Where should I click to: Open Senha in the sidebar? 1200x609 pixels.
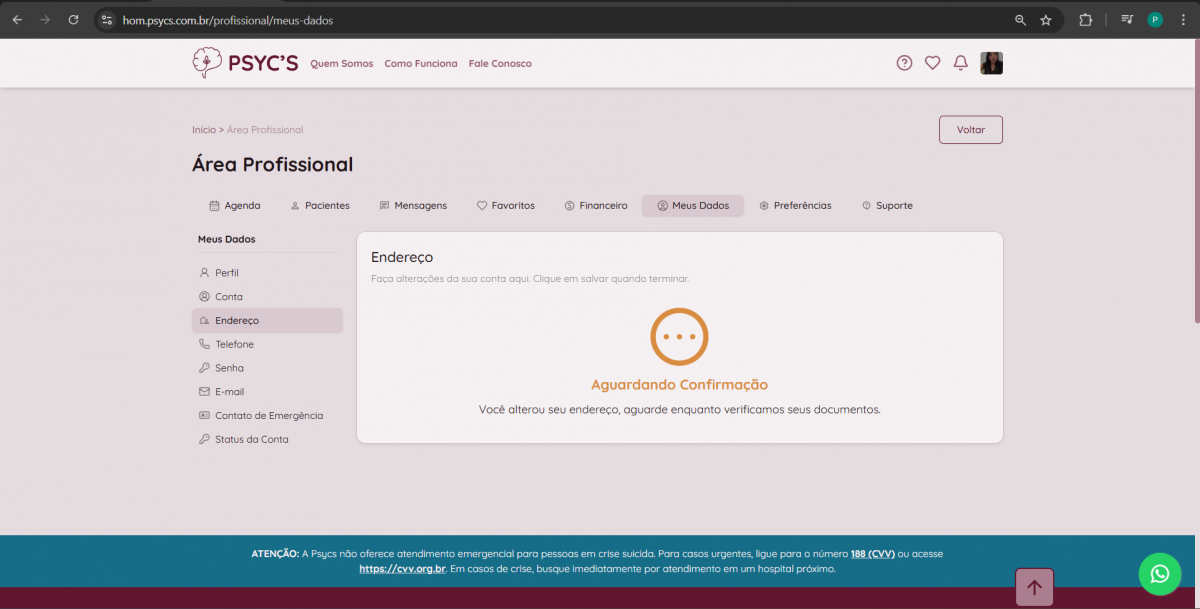pos(229,368)
